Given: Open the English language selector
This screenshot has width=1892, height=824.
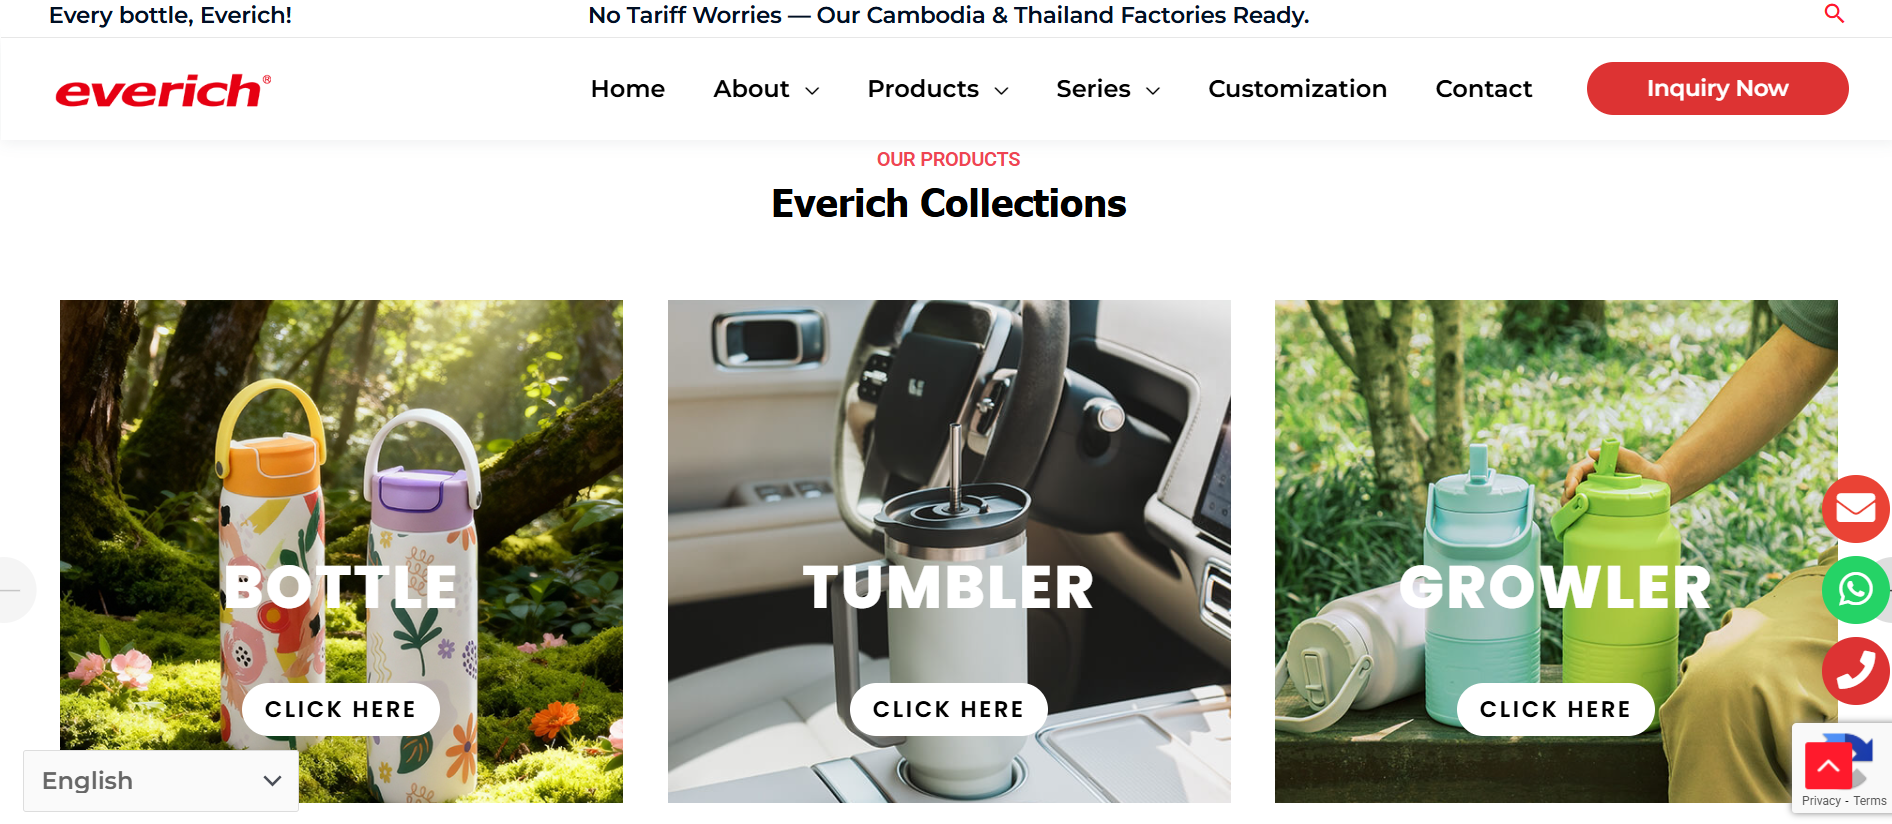Looking at the screenshot, I should point(161,781).
